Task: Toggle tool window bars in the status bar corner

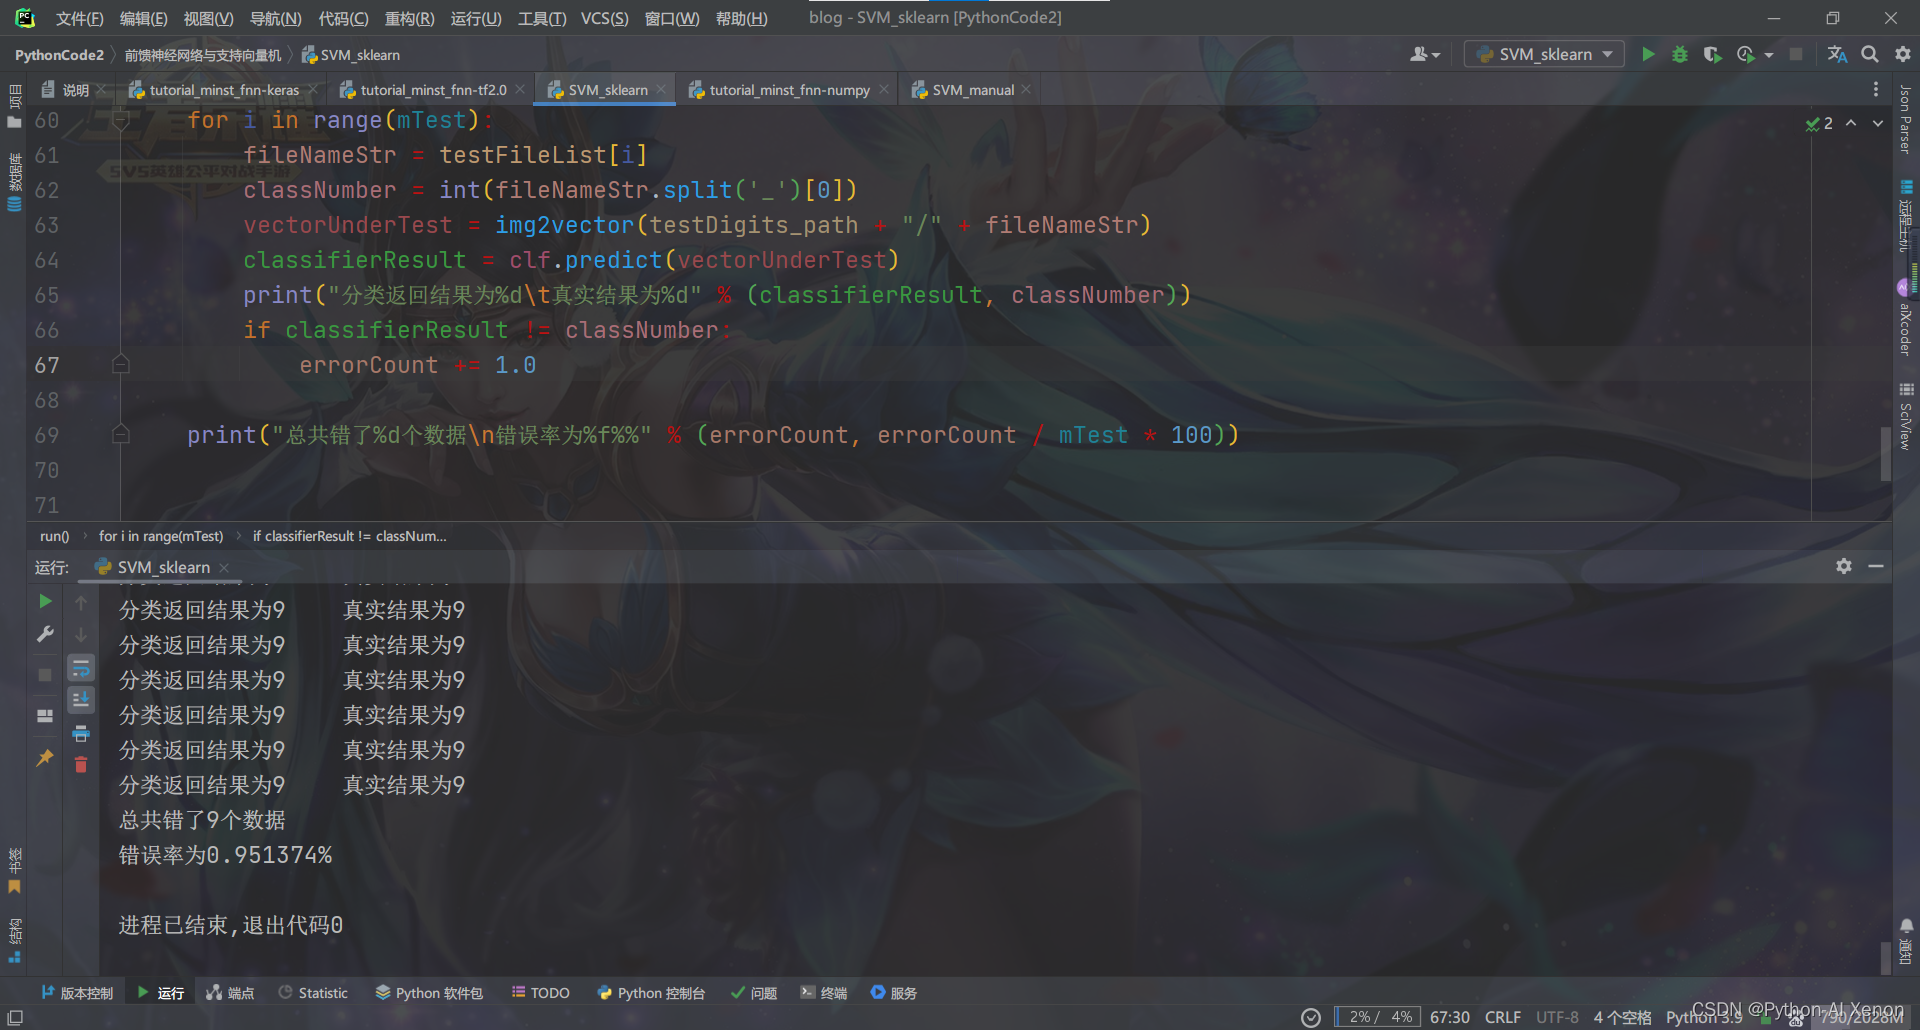Action: (15, 1018)
